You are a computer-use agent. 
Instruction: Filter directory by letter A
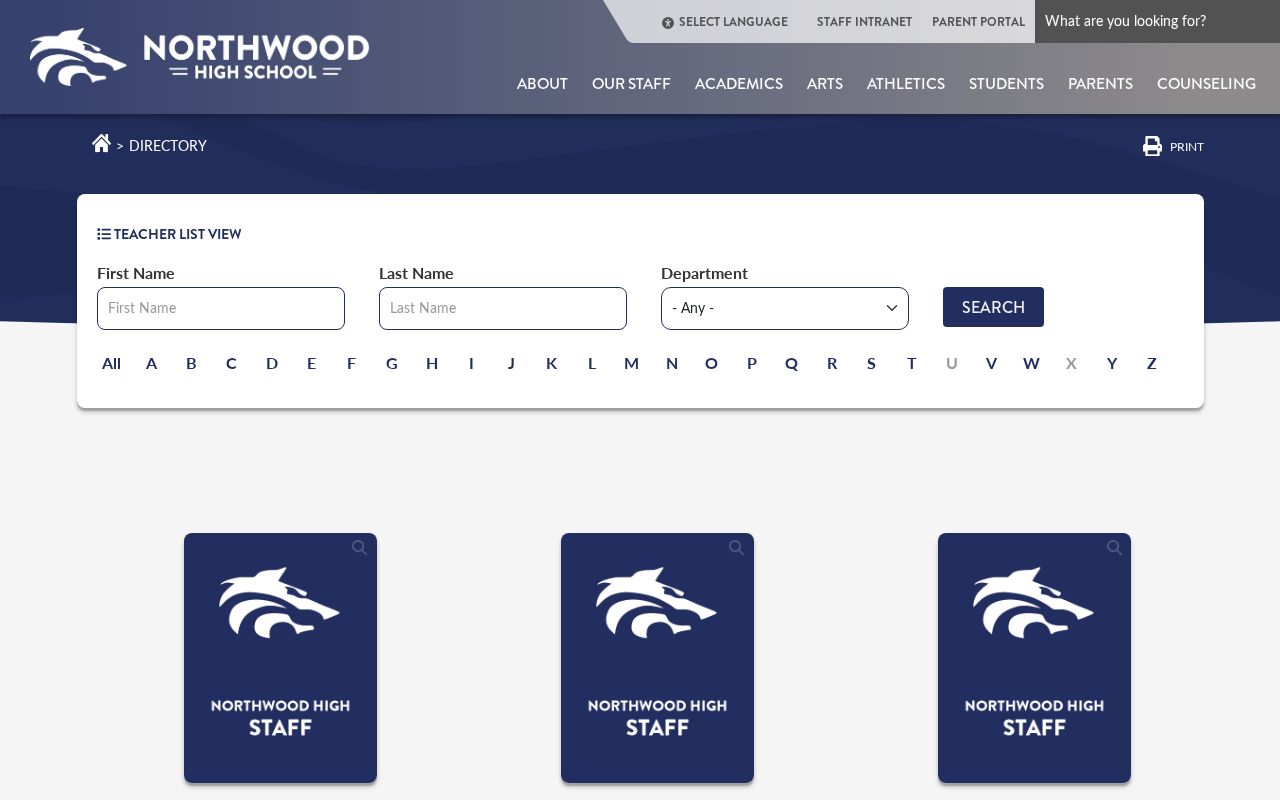(x=151, y=363)
